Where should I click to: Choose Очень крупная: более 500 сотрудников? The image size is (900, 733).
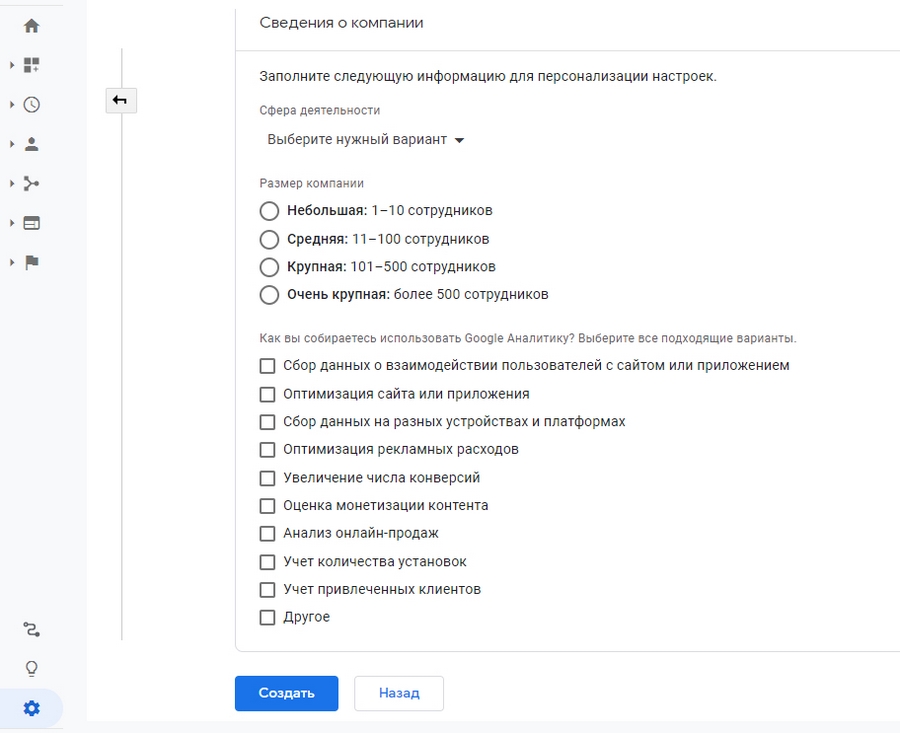(268, 295)
